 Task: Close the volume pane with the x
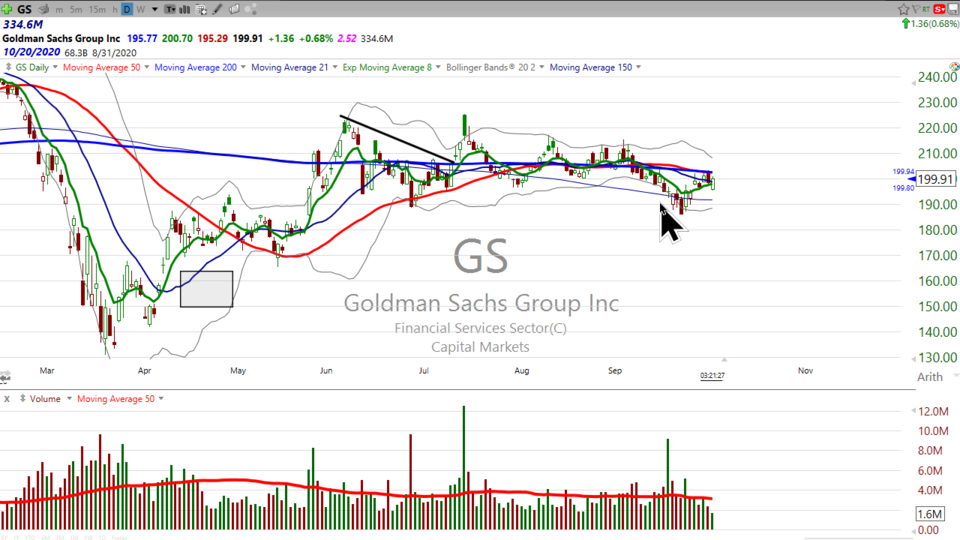coord(7,399)
